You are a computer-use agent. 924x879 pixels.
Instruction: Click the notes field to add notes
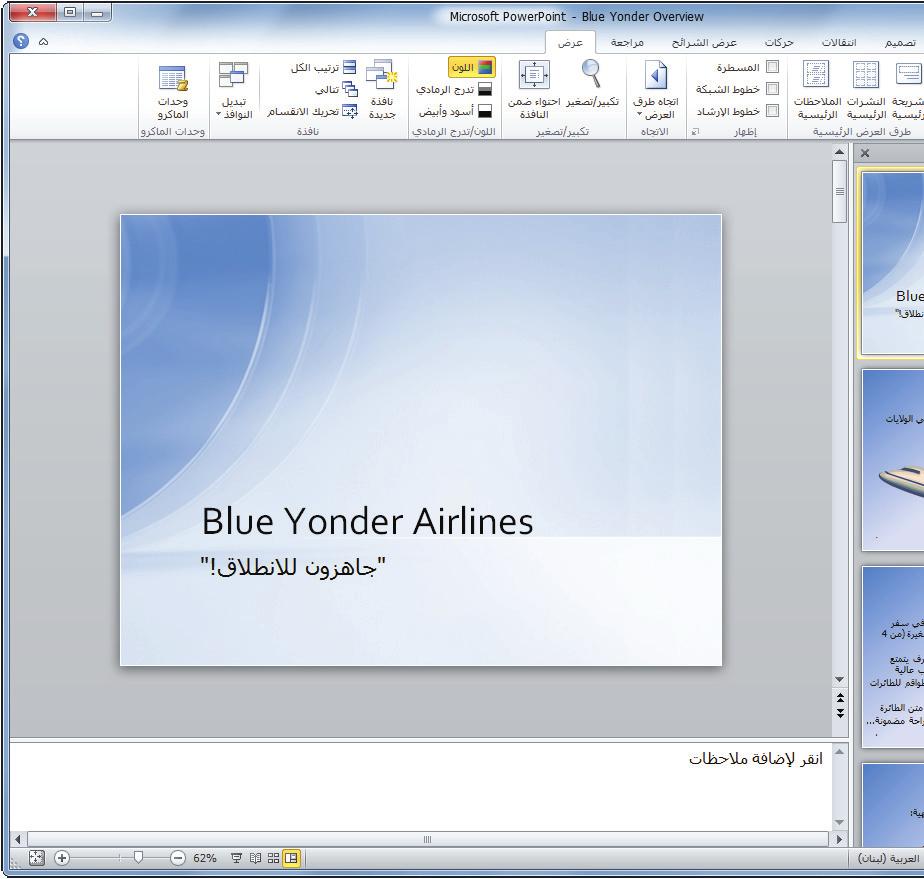420,785
